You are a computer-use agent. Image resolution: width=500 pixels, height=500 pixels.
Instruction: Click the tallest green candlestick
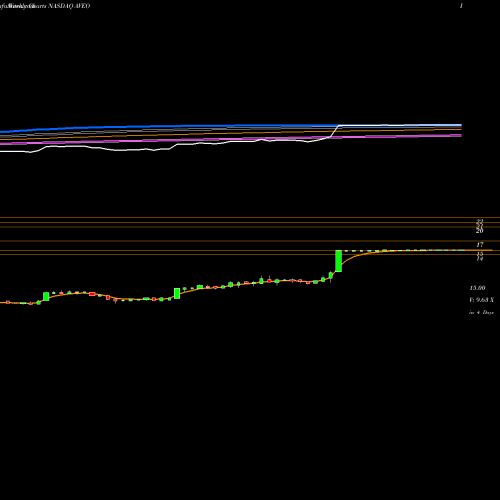coord(338,261)
